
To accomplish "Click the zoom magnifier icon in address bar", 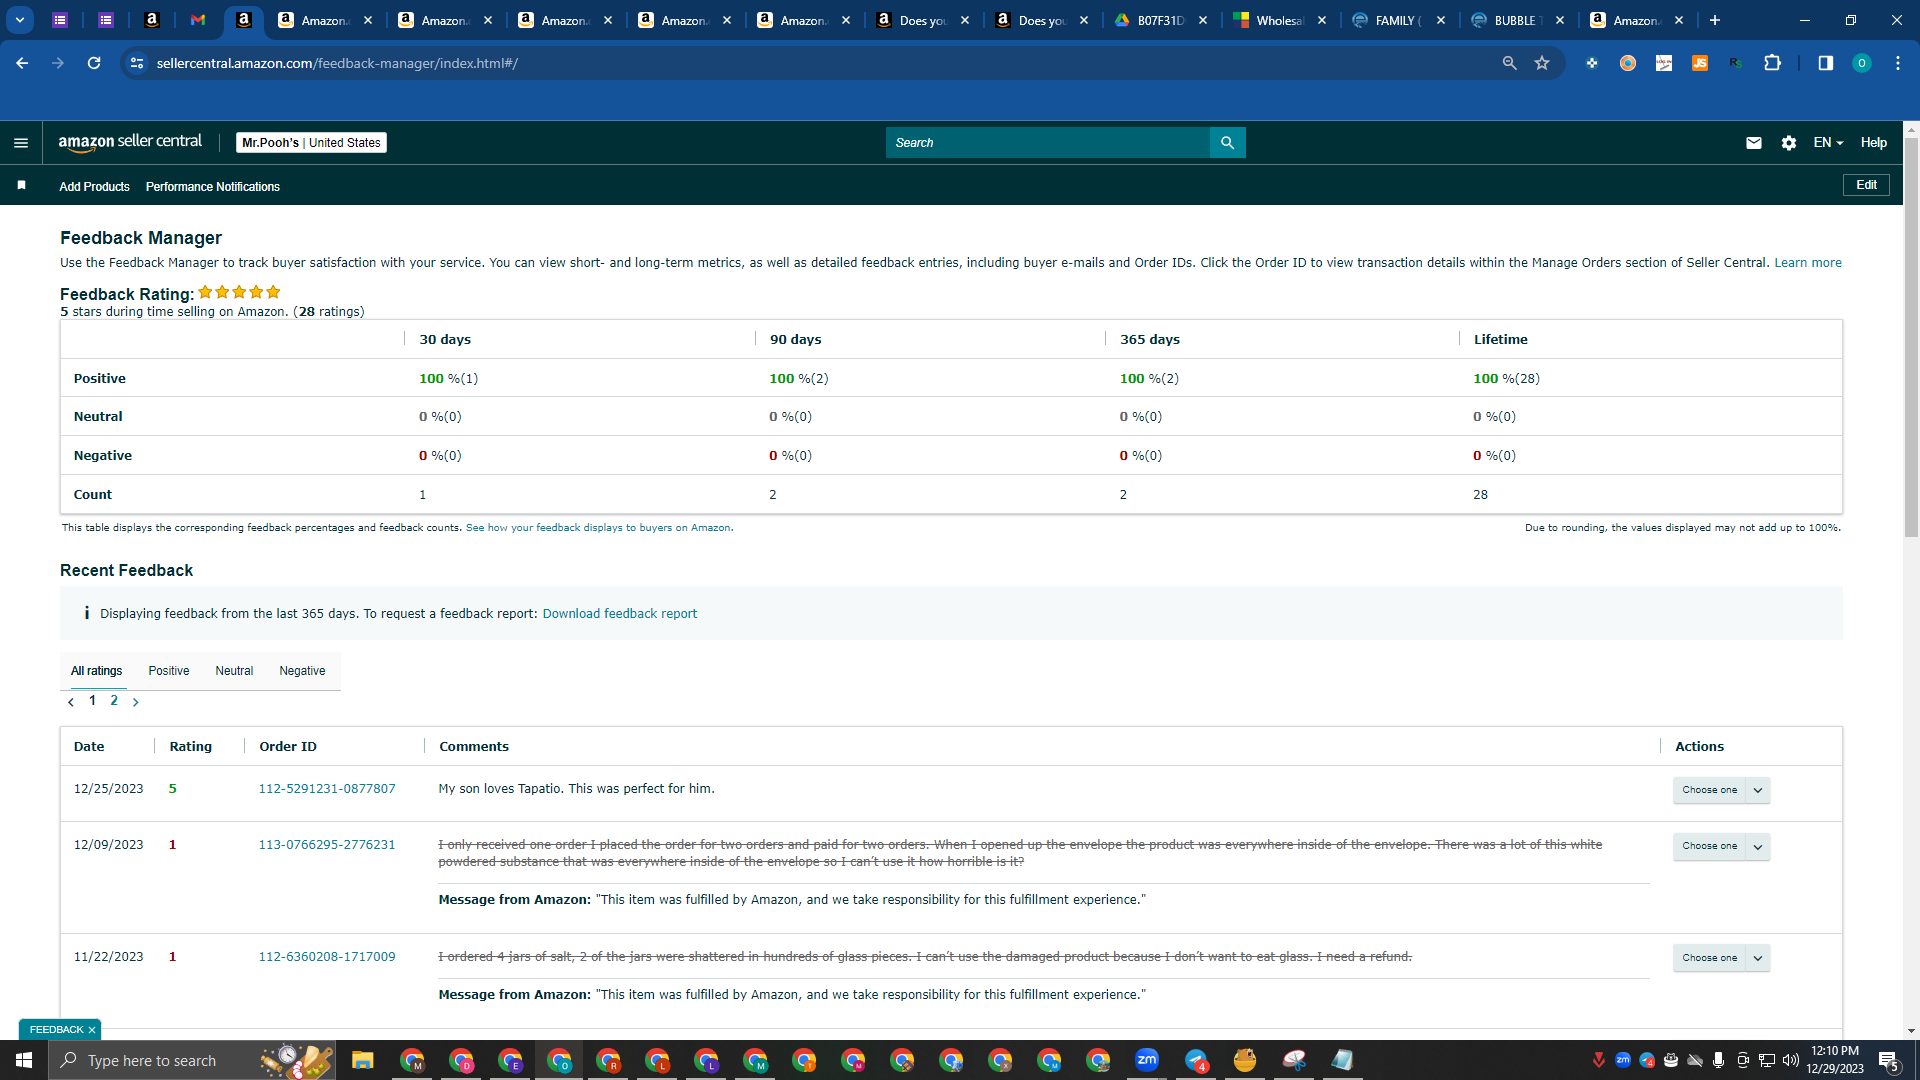I will [1509, 63].
